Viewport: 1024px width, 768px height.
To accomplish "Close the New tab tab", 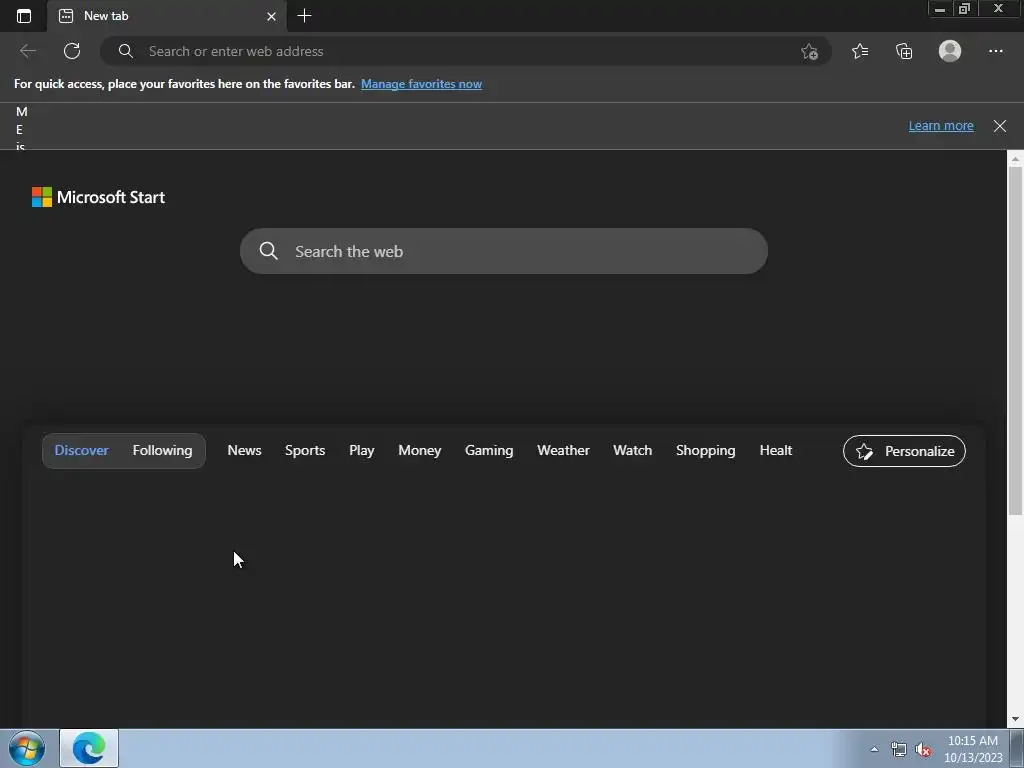I will pos(271,16).
